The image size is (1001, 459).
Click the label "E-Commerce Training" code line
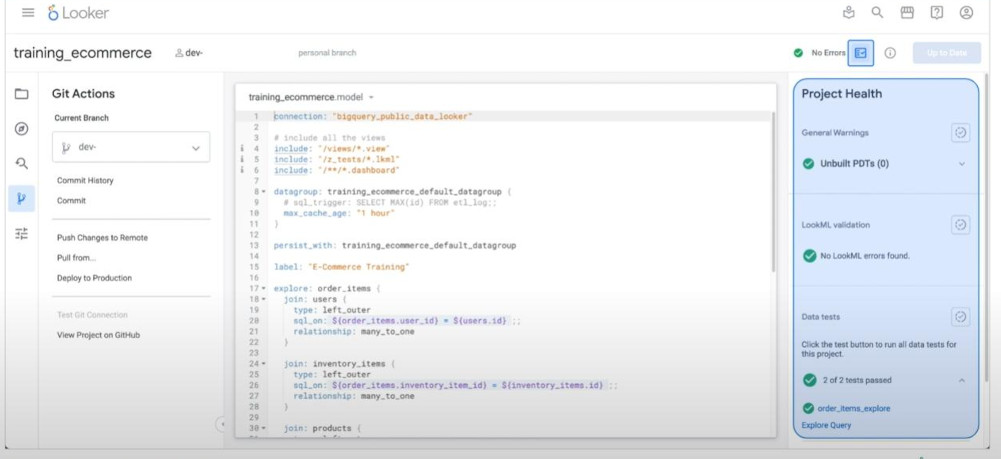click(342, 267)
